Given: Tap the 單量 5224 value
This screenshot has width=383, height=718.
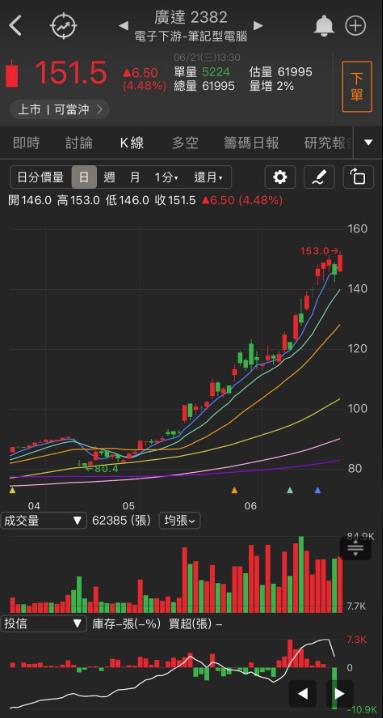Looking at the screenshot, I should point(202,72).
